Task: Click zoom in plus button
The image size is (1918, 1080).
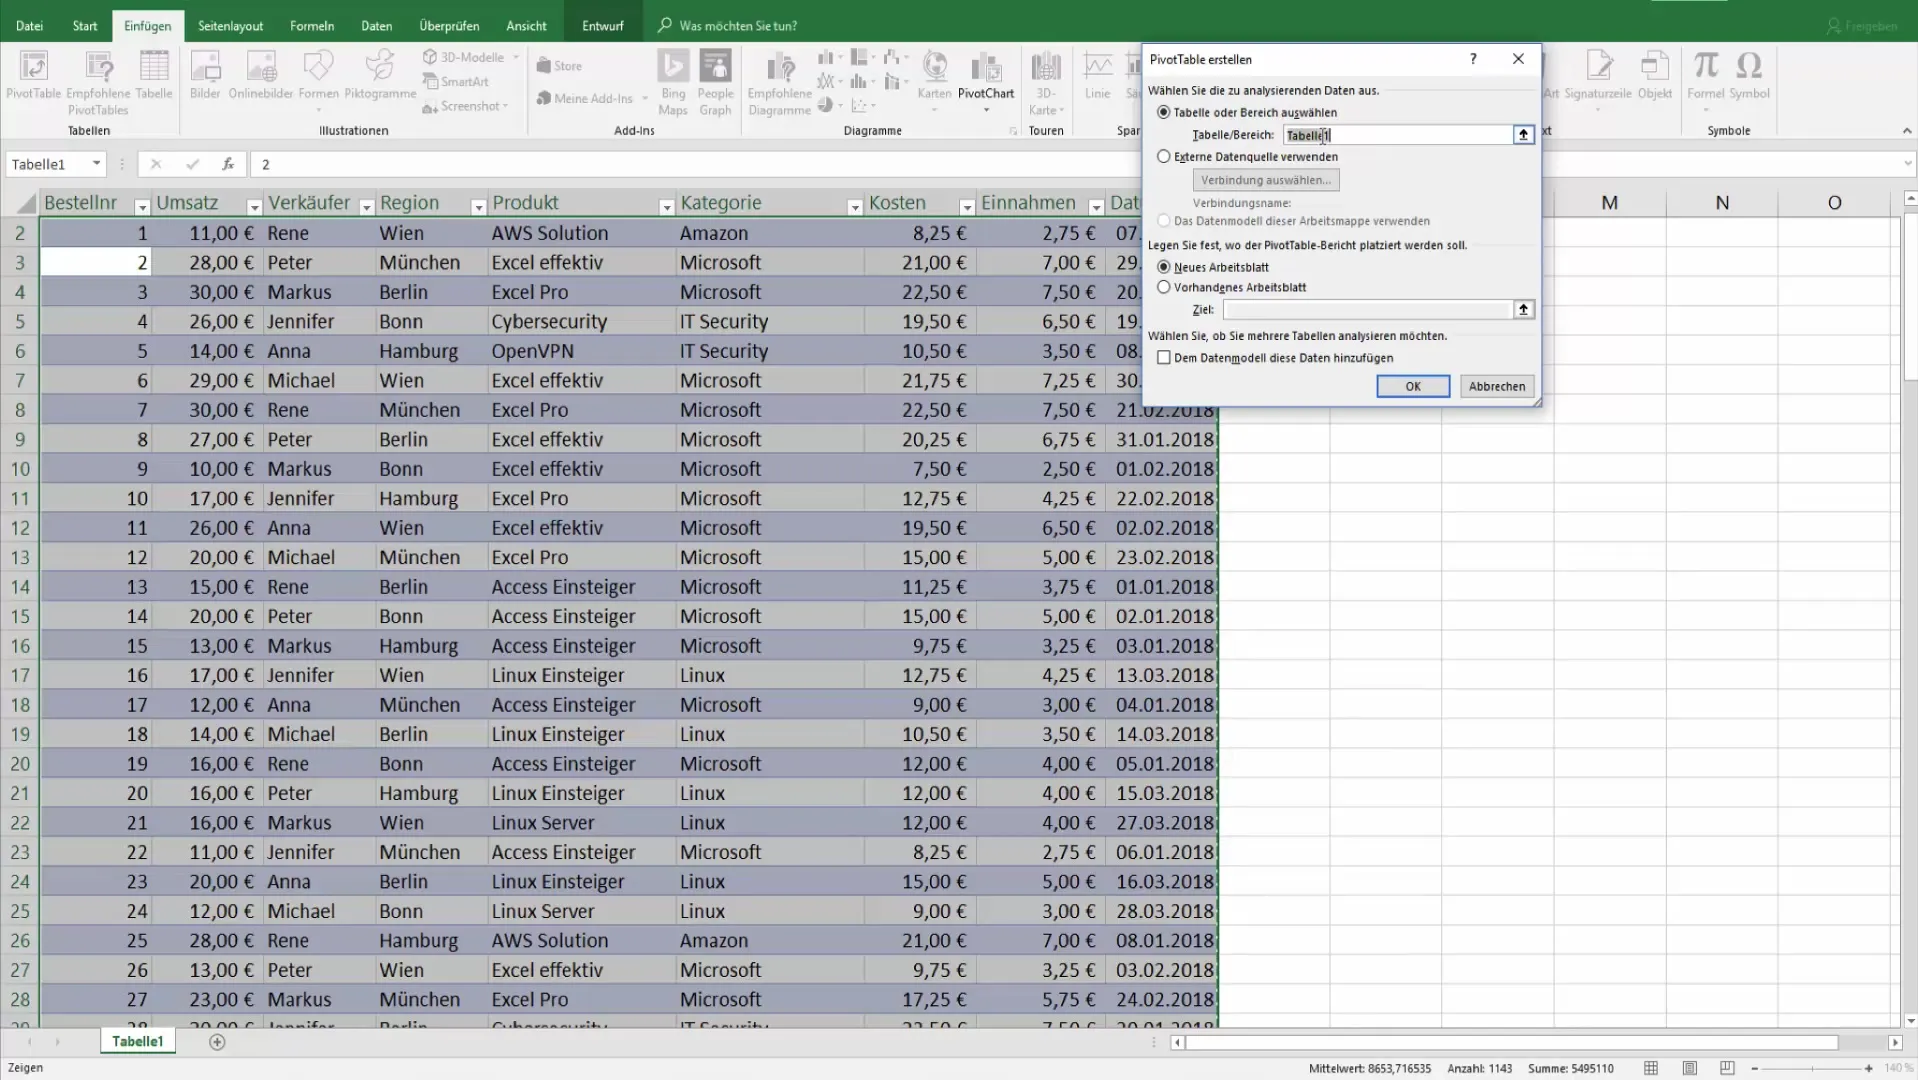Action: point(1869,1069)
